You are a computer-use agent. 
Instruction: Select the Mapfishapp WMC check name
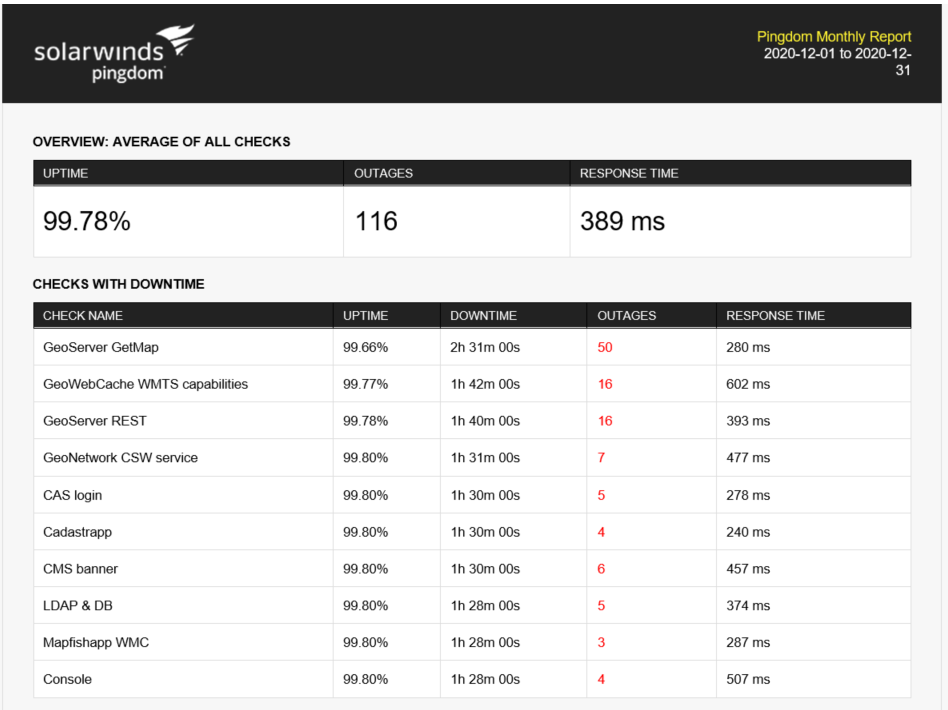click(96, 643)
